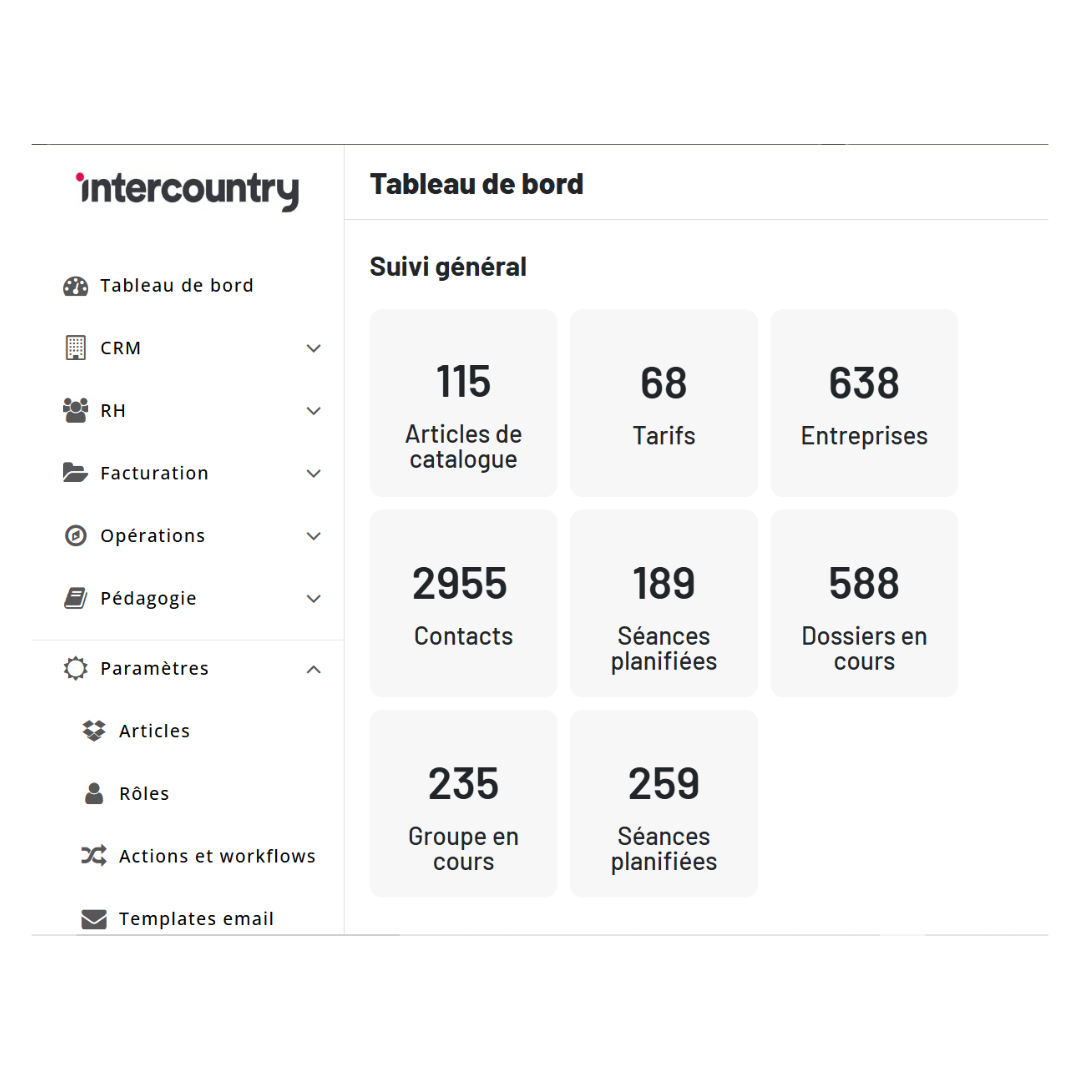Open the 638 Entreprises card

point(864,403)
